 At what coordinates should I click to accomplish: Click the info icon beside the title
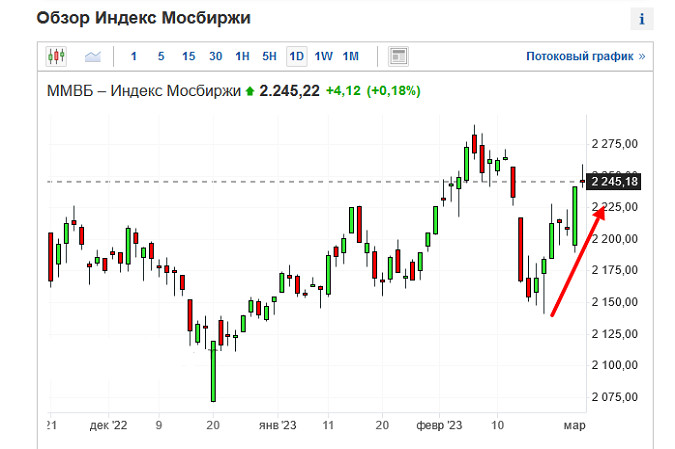pos(641,19)
